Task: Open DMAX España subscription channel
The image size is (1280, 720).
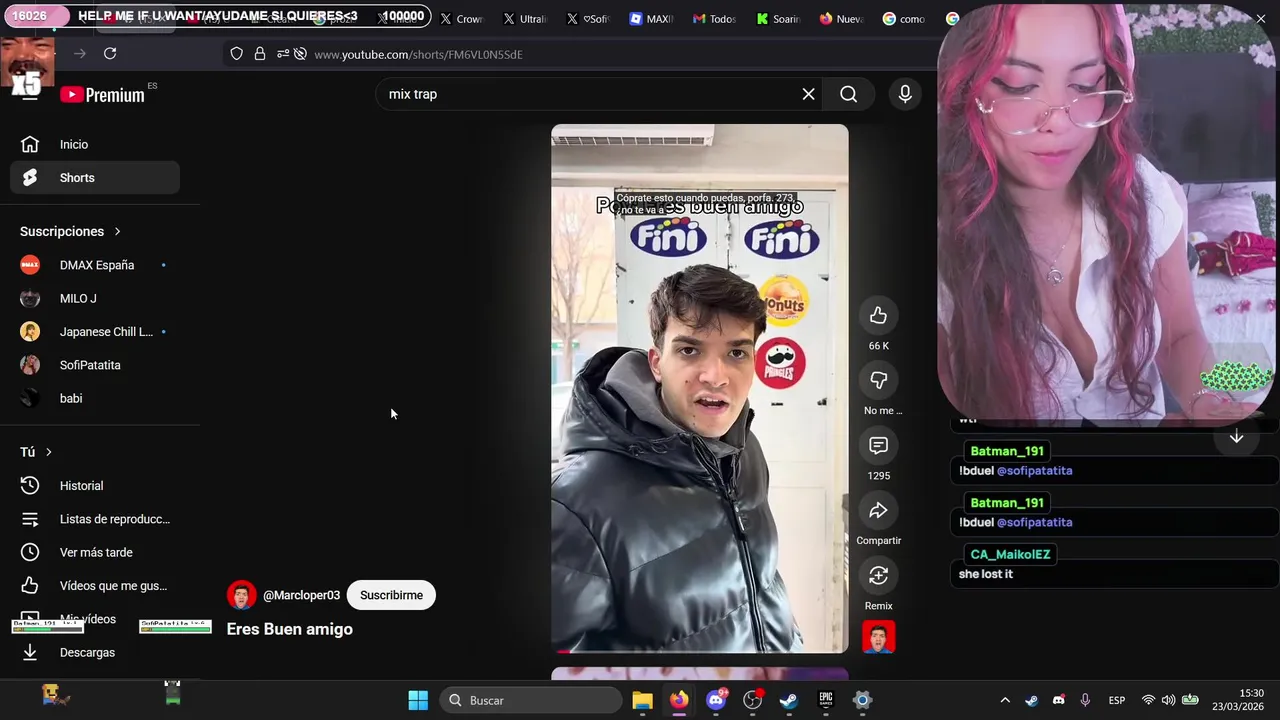Action: [95, 265]
